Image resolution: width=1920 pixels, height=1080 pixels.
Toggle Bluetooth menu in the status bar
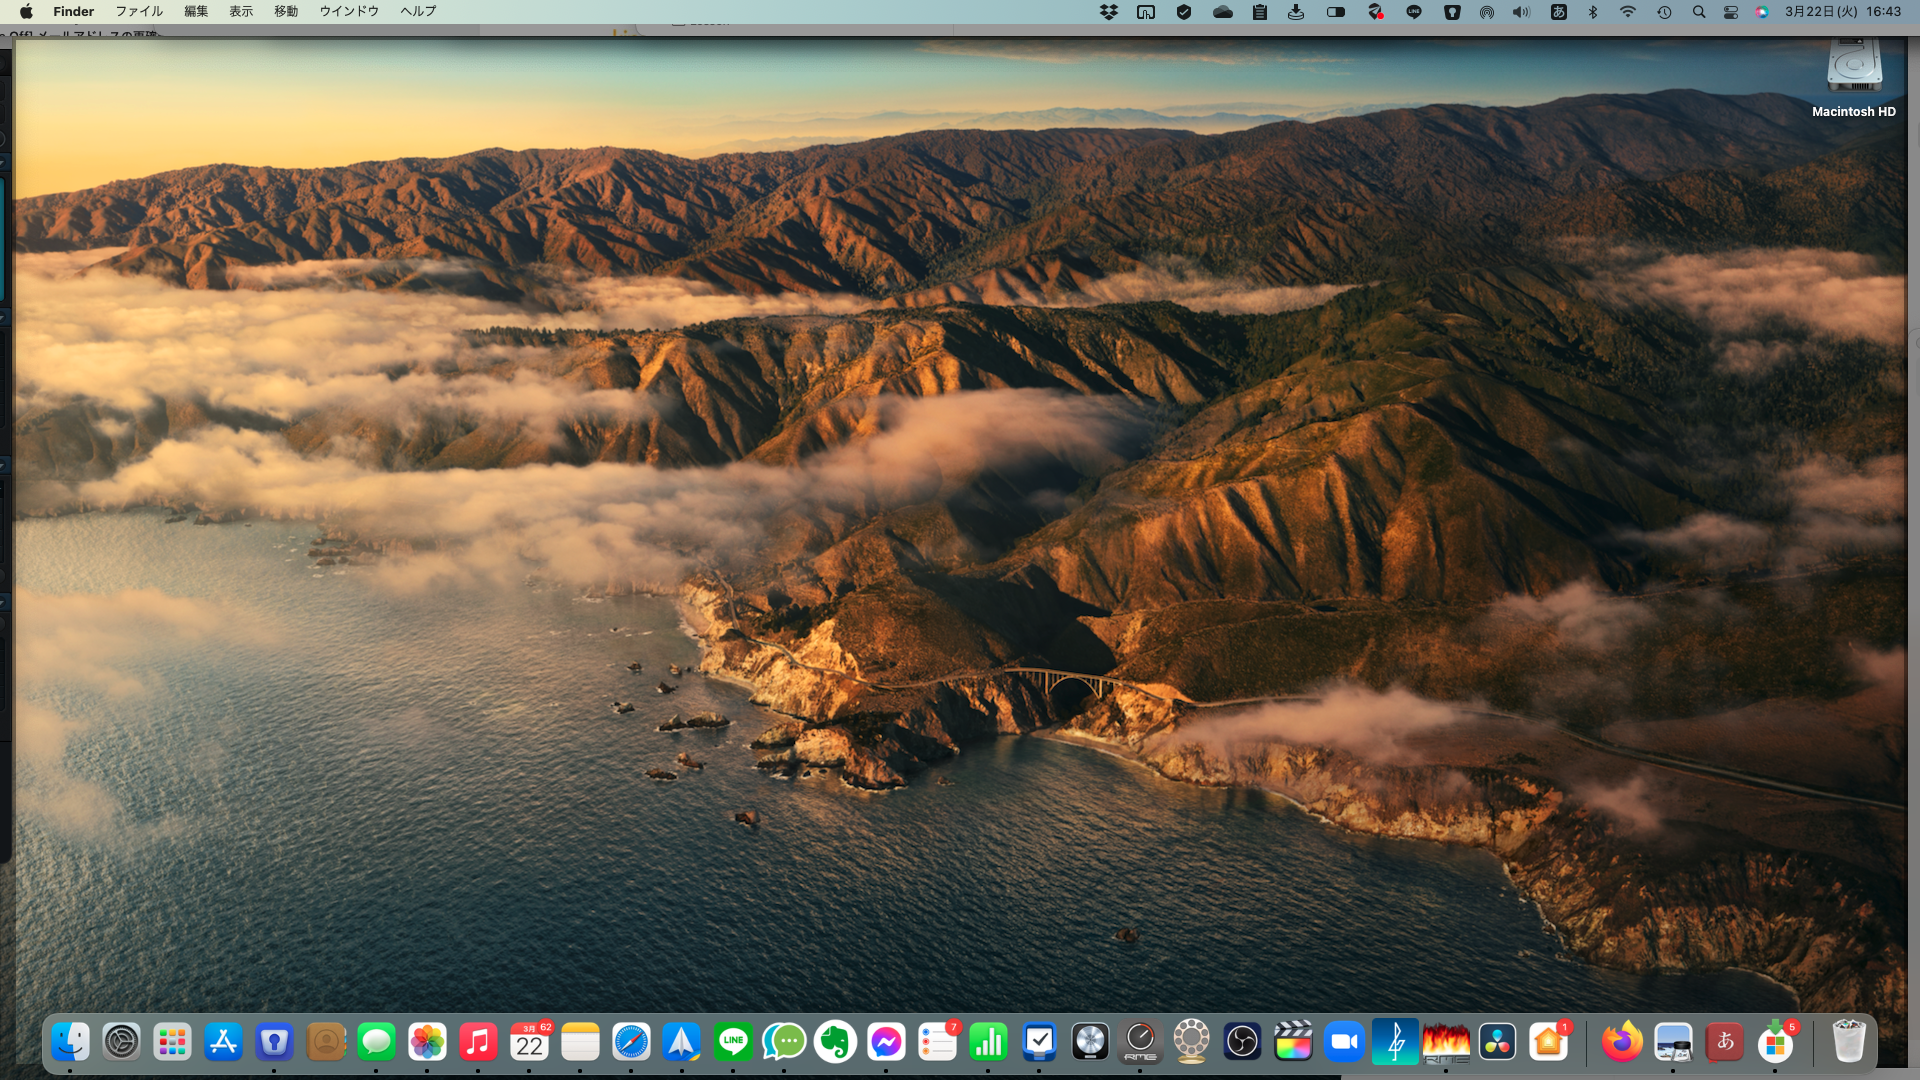[1593, 12]
